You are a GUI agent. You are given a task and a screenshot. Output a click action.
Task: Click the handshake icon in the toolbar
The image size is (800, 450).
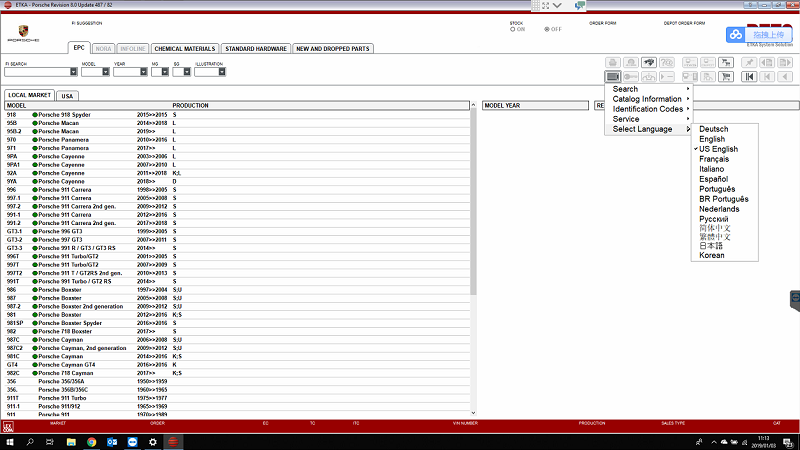point(648,62)
